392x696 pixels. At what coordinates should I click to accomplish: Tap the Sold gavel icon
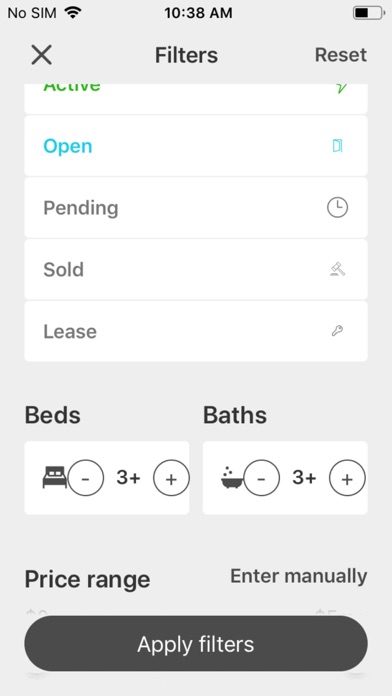click(337, 269)
